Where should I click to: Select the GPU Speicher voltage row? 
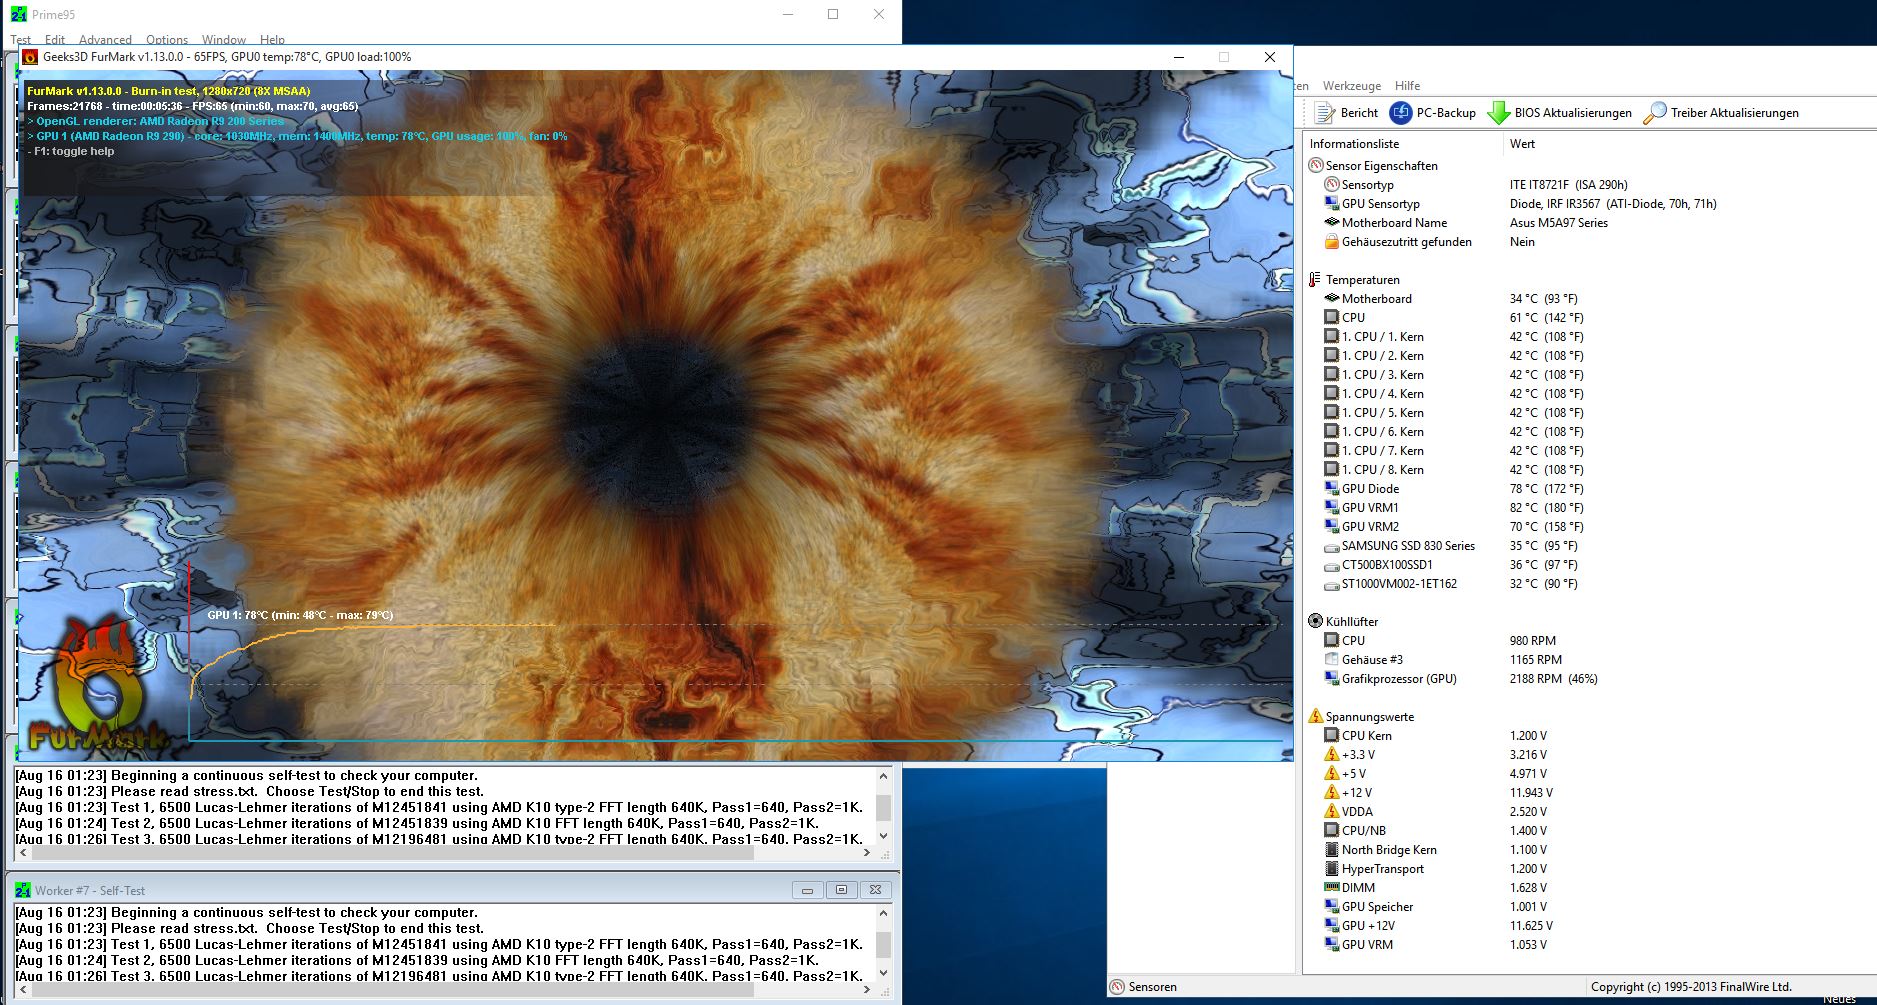1589,907
